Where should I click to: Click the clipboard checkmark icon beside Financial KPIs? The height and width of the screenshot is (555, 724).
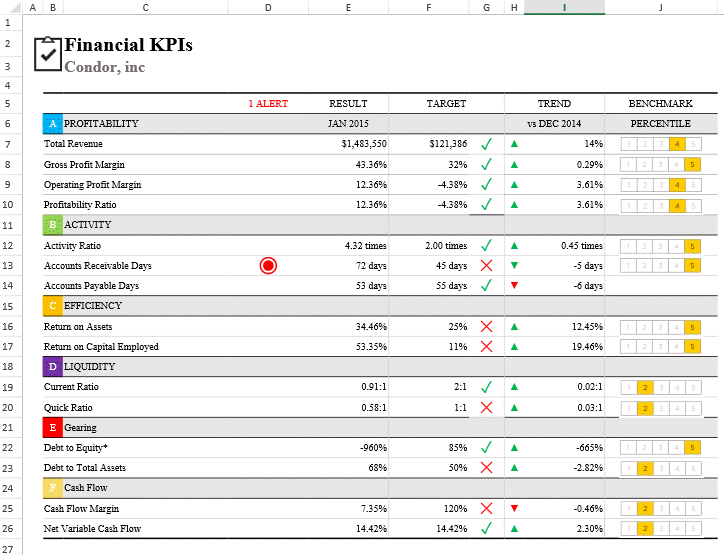pyautogui.click(x=48, y=54)
